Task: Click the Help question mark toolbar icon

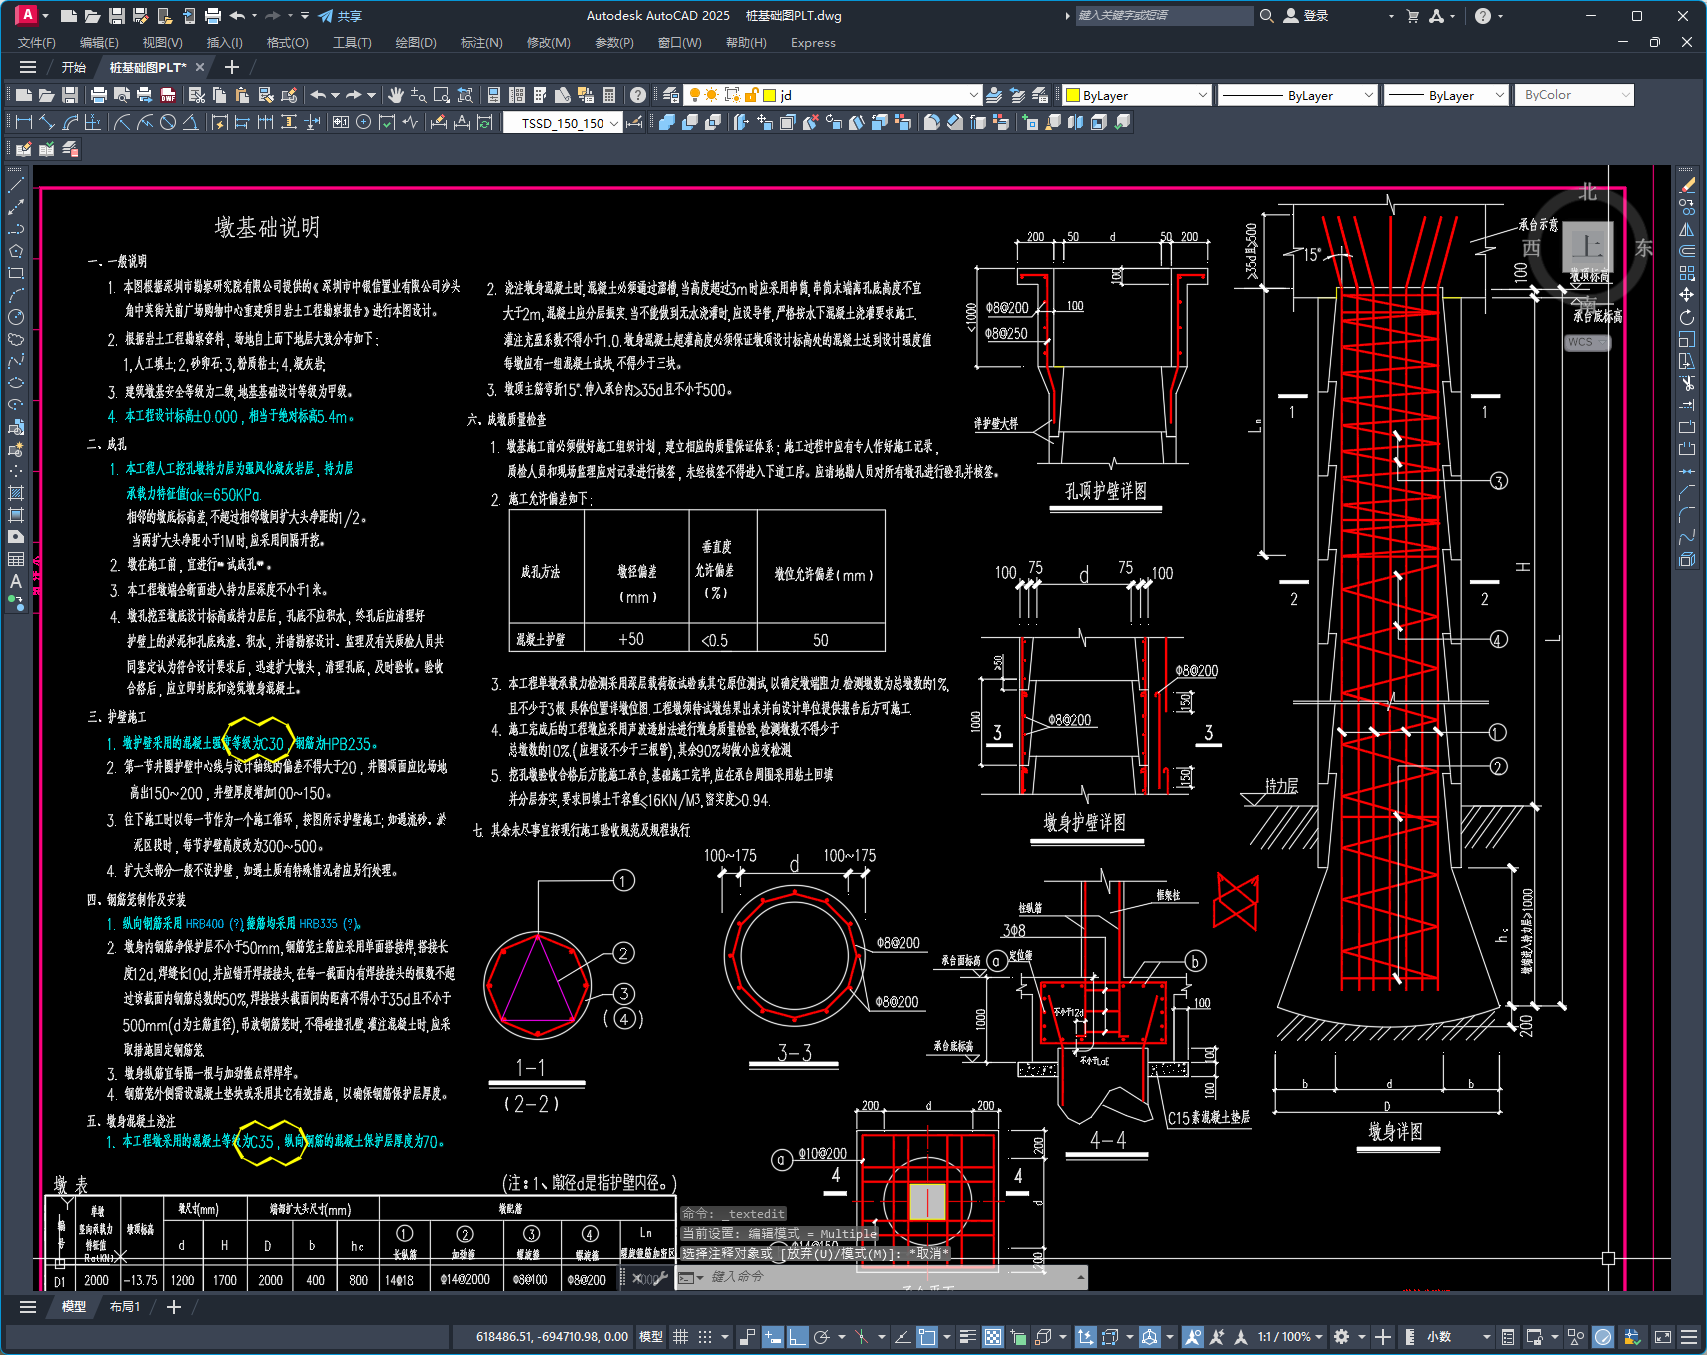Action: [638, 95]
